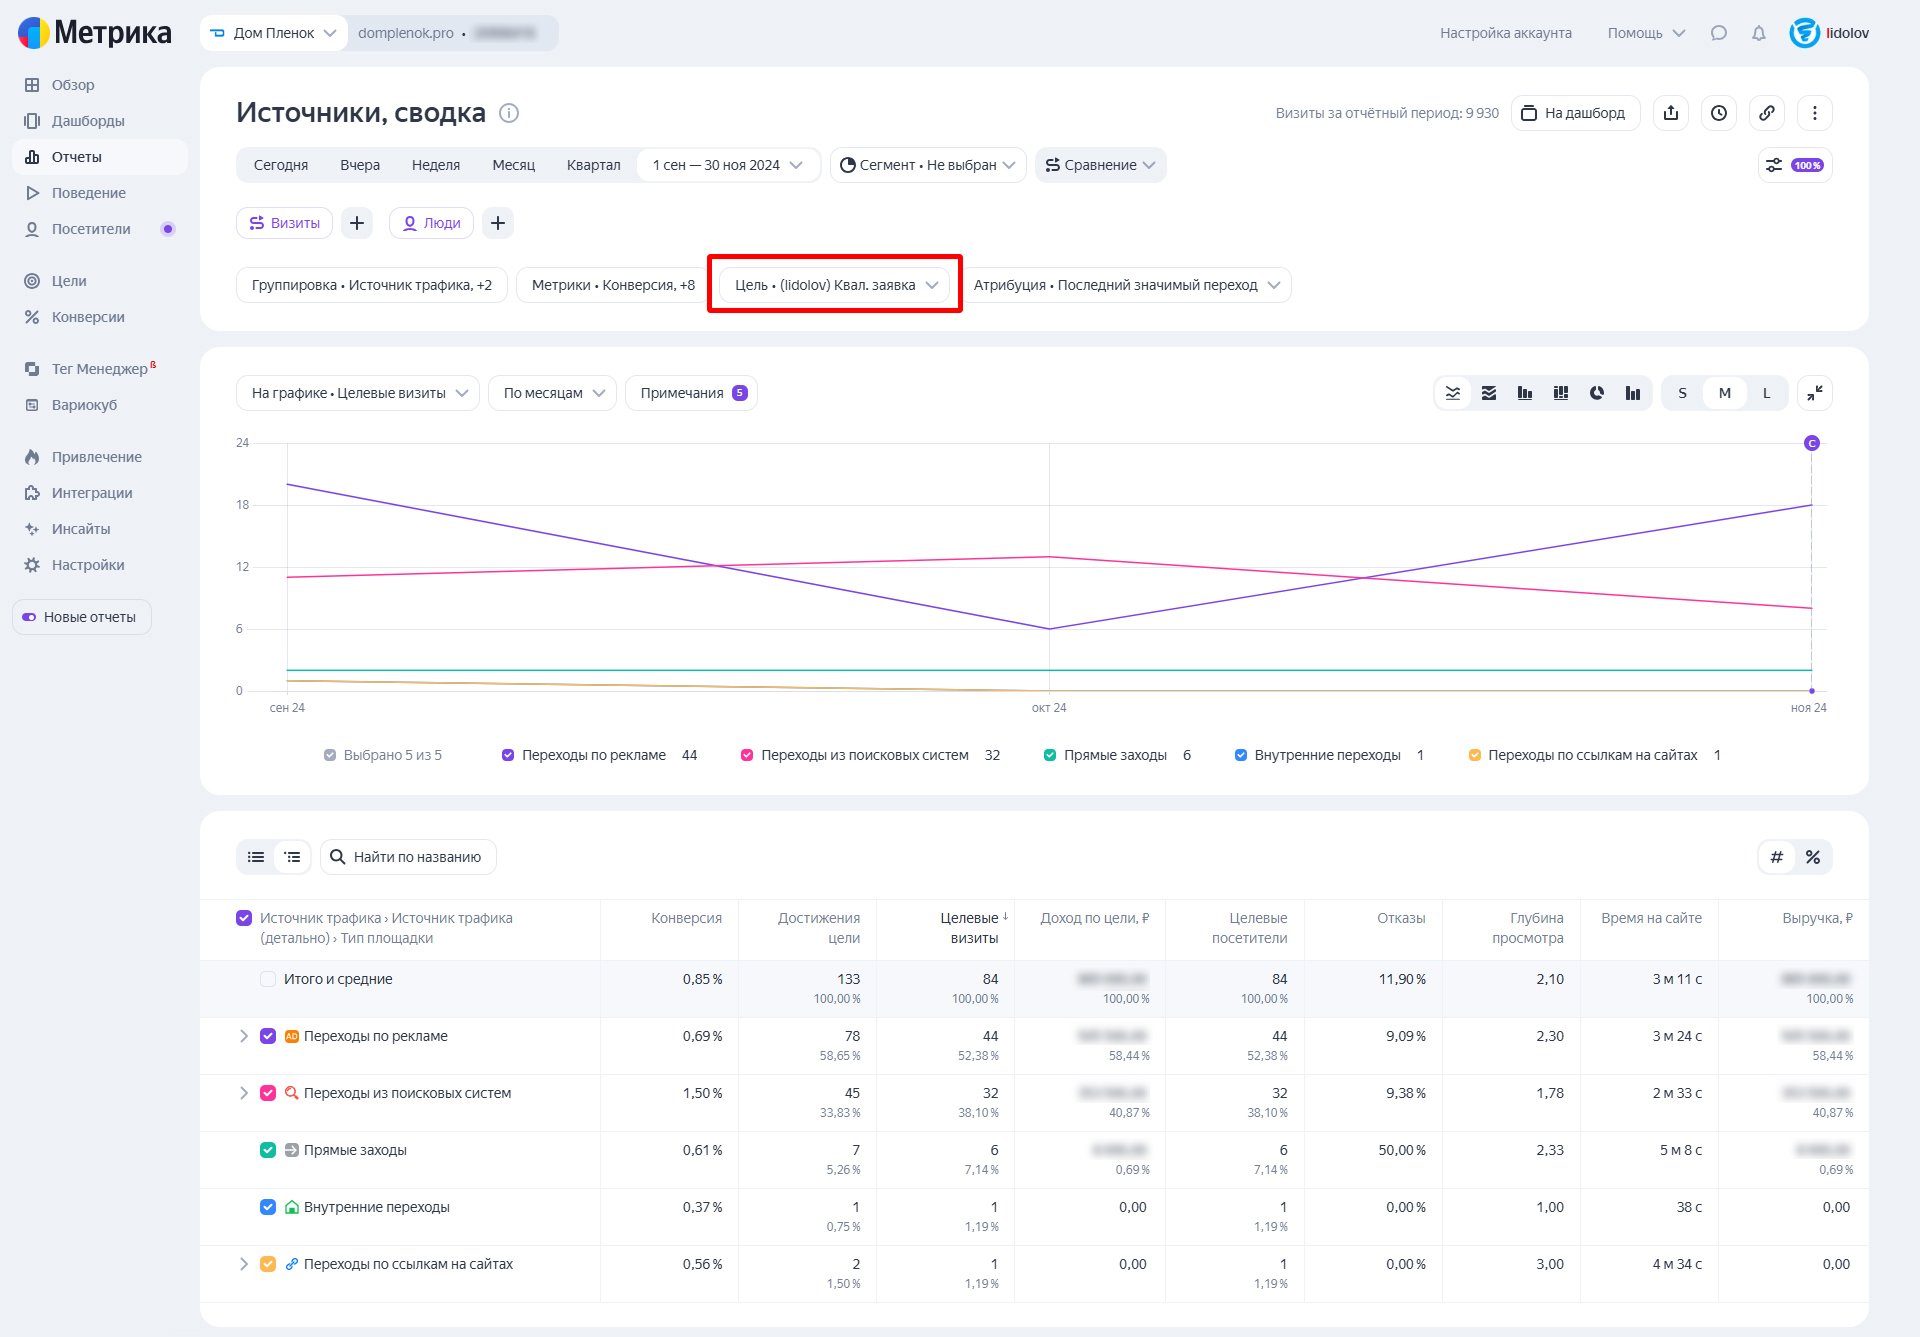1920x1337 pixels.
Task: Toggle Переходы по рекламе legend checkbox
Action: pos(508,755)
